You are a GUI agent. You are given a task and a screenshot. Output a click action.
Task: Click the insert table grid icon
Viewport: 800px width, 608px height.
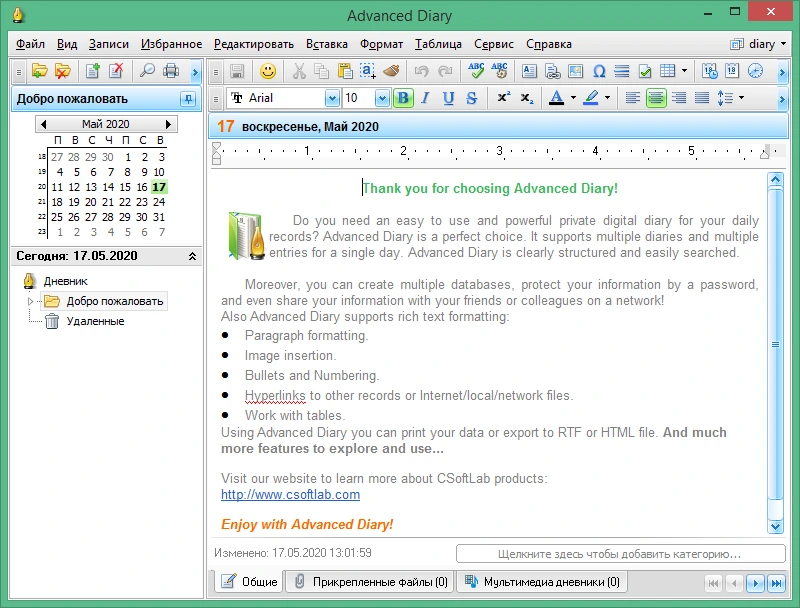click(x=667, y=71)
